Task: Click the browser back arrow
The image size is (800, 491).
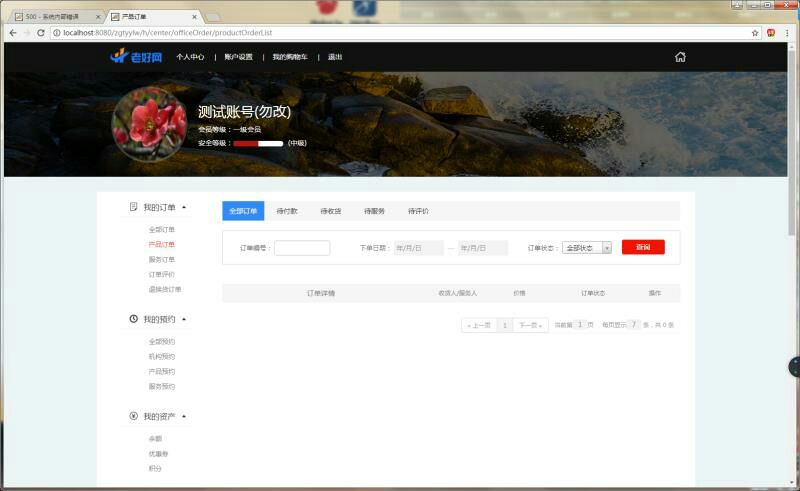Action: point(11,33)
